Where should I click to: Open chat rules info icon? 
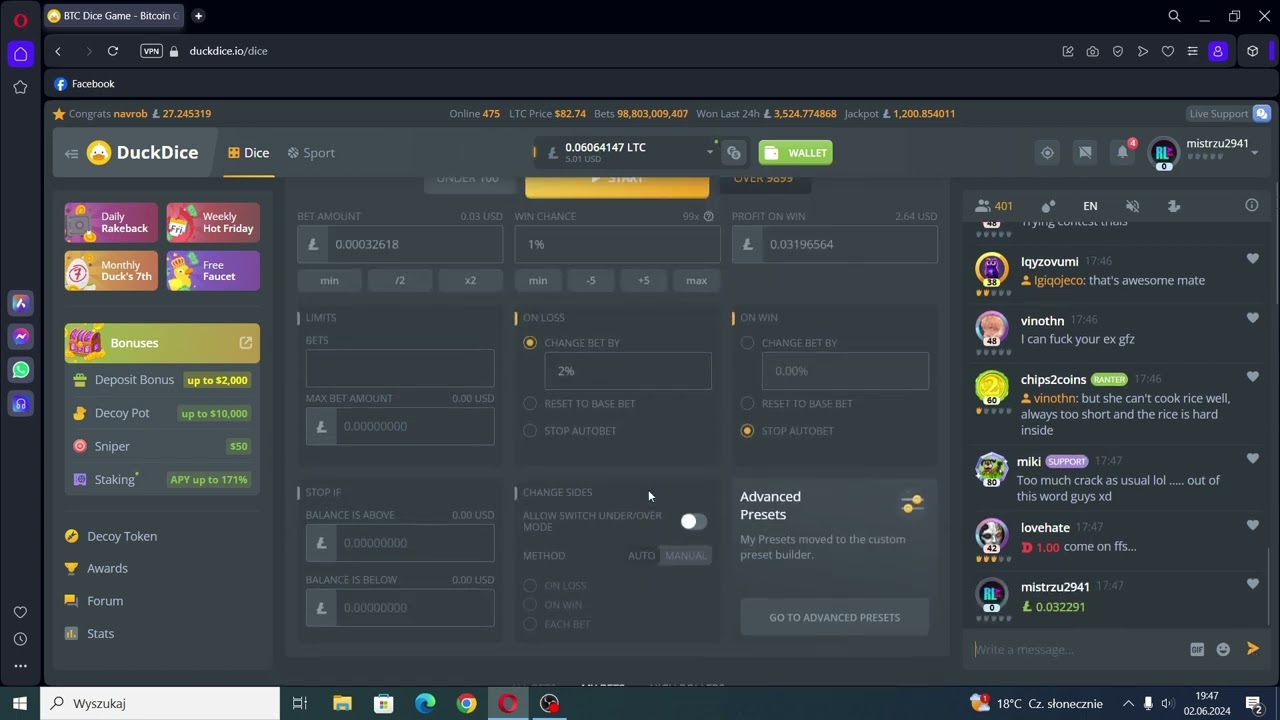tap(1251, 205)
